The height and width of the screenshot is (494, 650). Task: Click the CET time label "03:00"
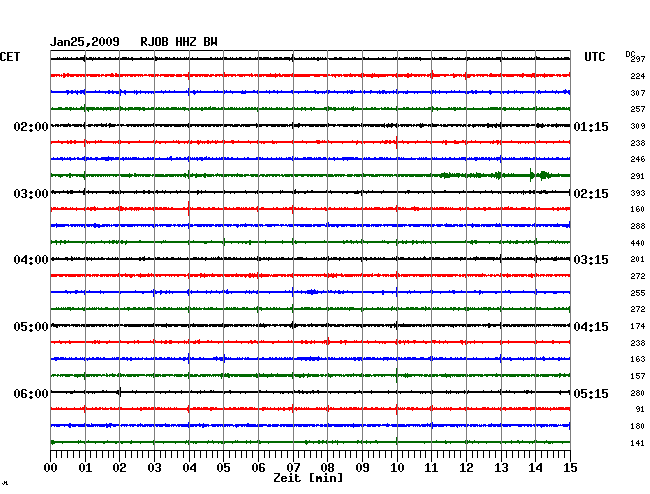click(x=31, y=194)
